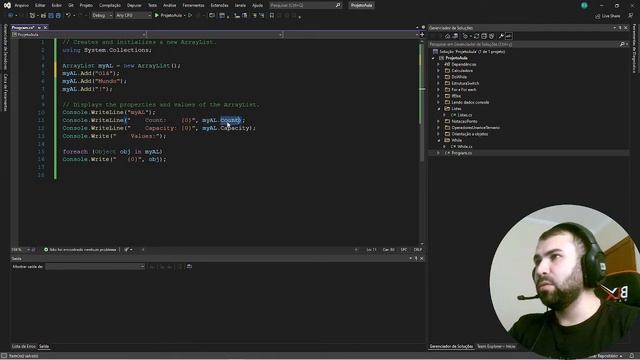The width and height of the screenshot is (640, 360).
Task: Select While.cs file in Solution Explorer
Action: pos(464,147)
